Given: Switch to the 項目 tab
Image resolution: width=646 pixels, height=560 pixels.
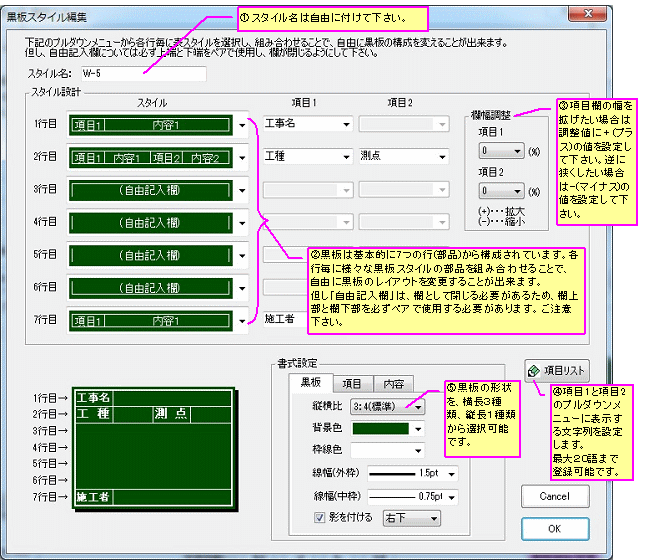Looking at the screenshot, I should [x=352, y=384].
